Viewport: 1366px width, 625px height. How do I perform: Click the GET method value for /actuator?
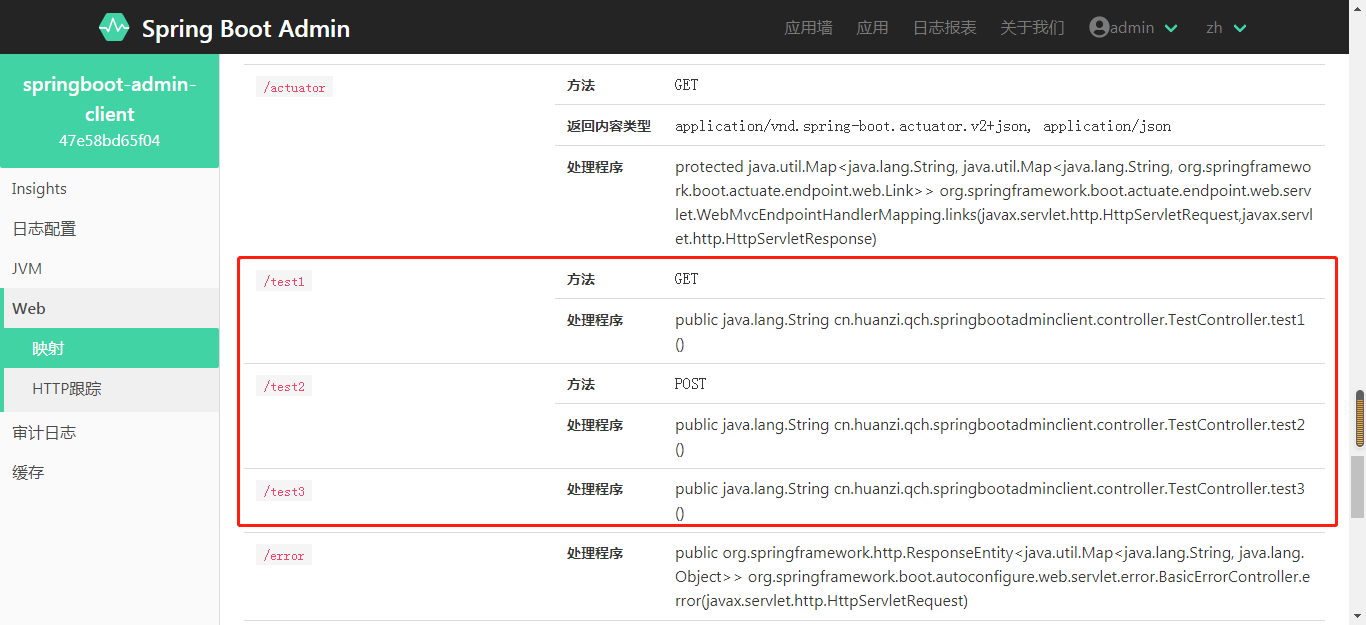(x=686, y=85)
